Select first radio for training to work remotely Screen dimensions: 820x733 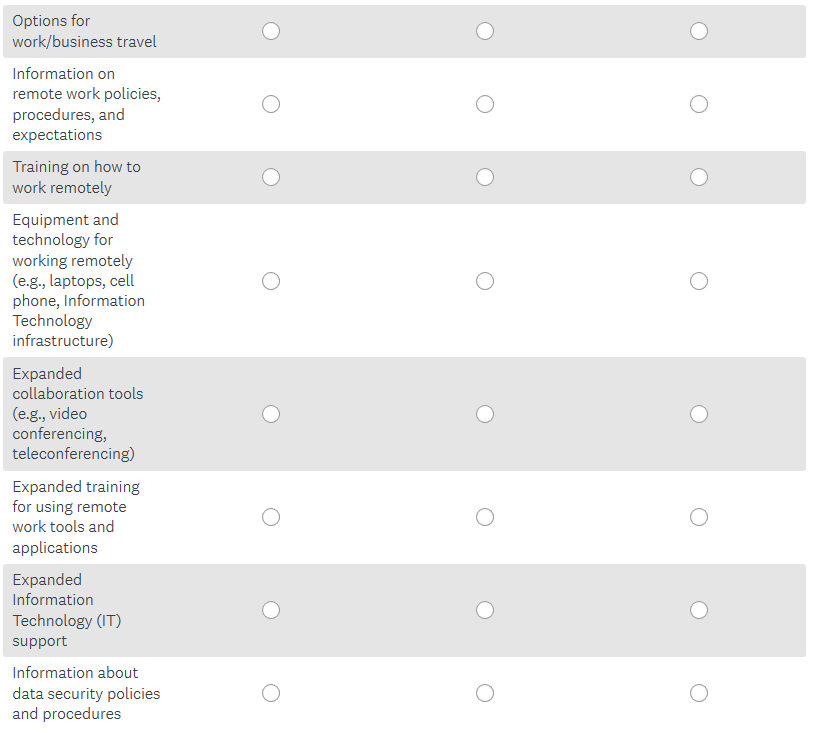tap(271, 177)
